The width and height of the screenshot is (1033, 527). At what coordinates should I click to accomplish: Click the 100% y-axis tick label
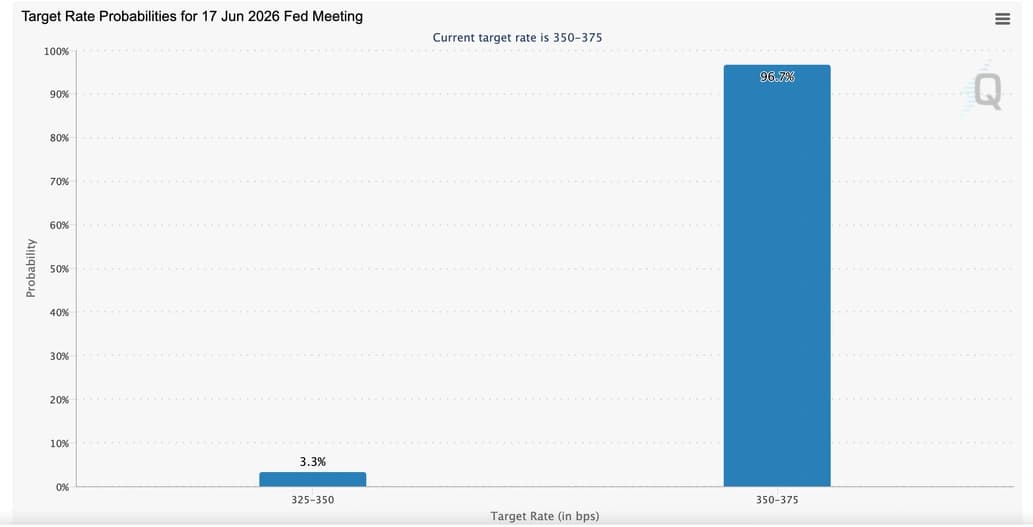click(x=56, y=51)
